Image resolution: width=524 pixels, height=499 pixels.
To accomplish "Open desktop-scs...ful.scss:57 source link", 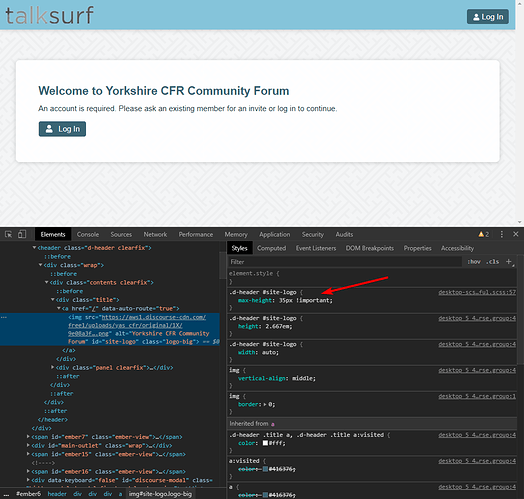I will coord(477,292).
